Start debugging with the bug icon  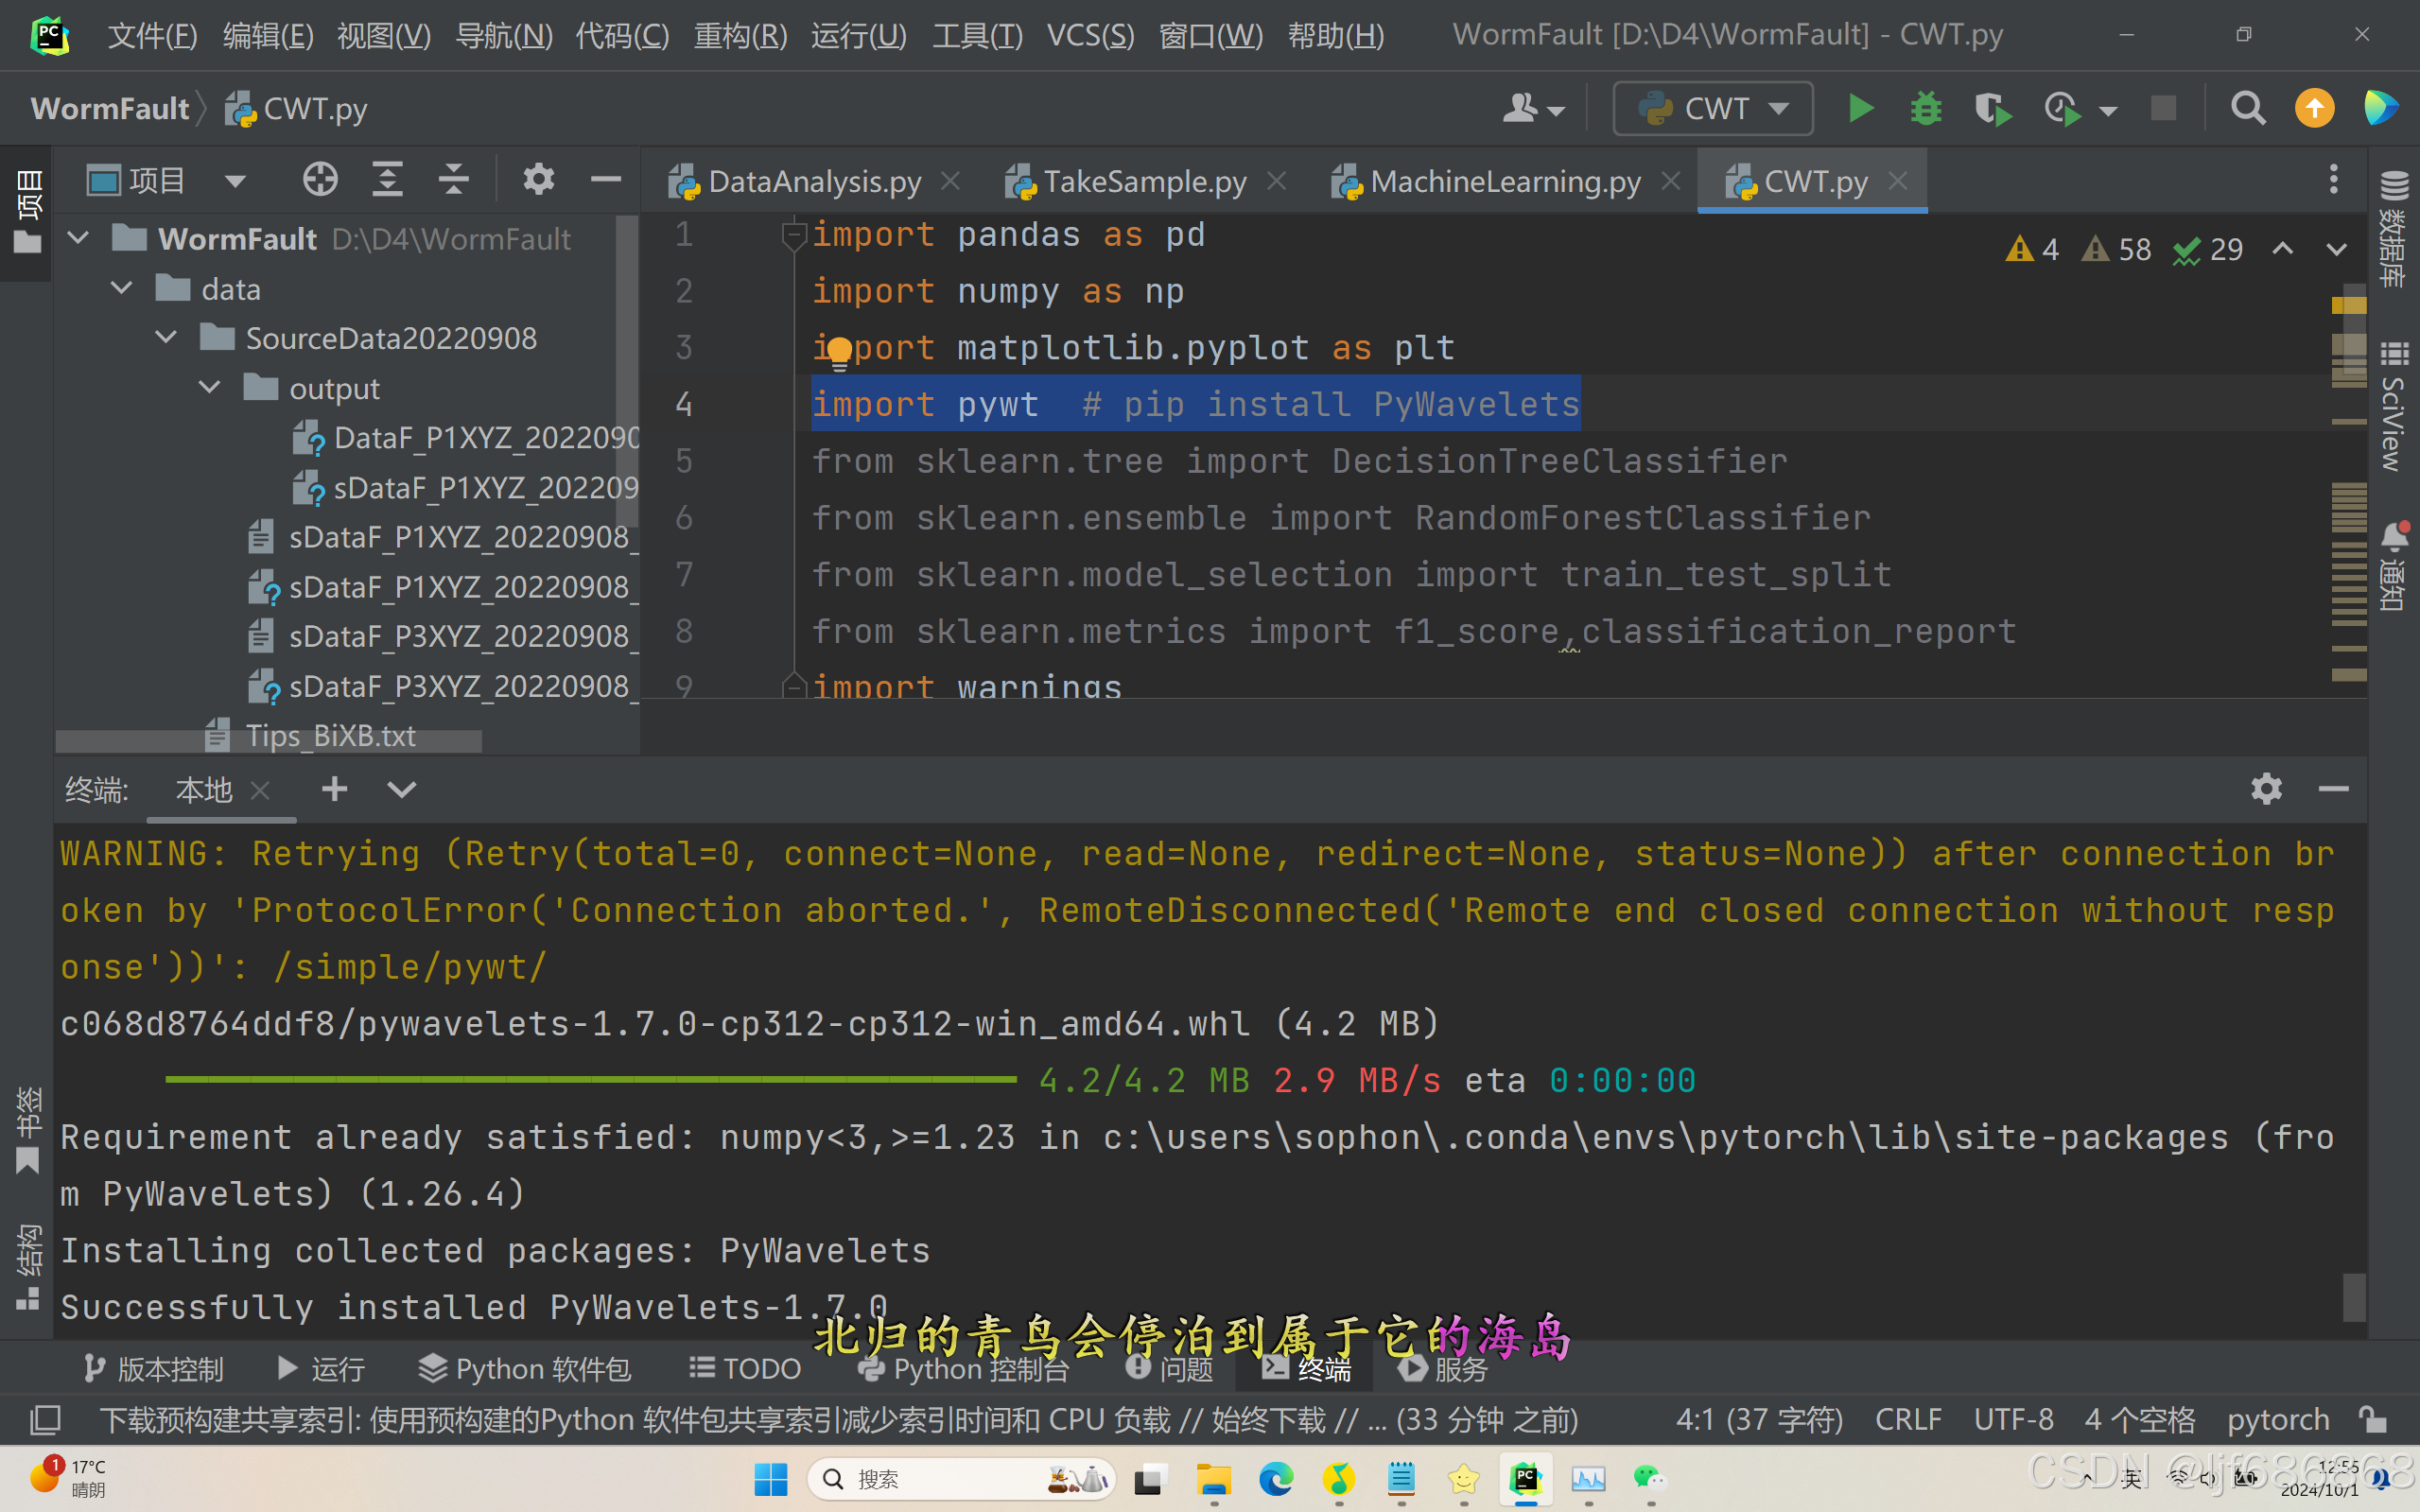1925,108
